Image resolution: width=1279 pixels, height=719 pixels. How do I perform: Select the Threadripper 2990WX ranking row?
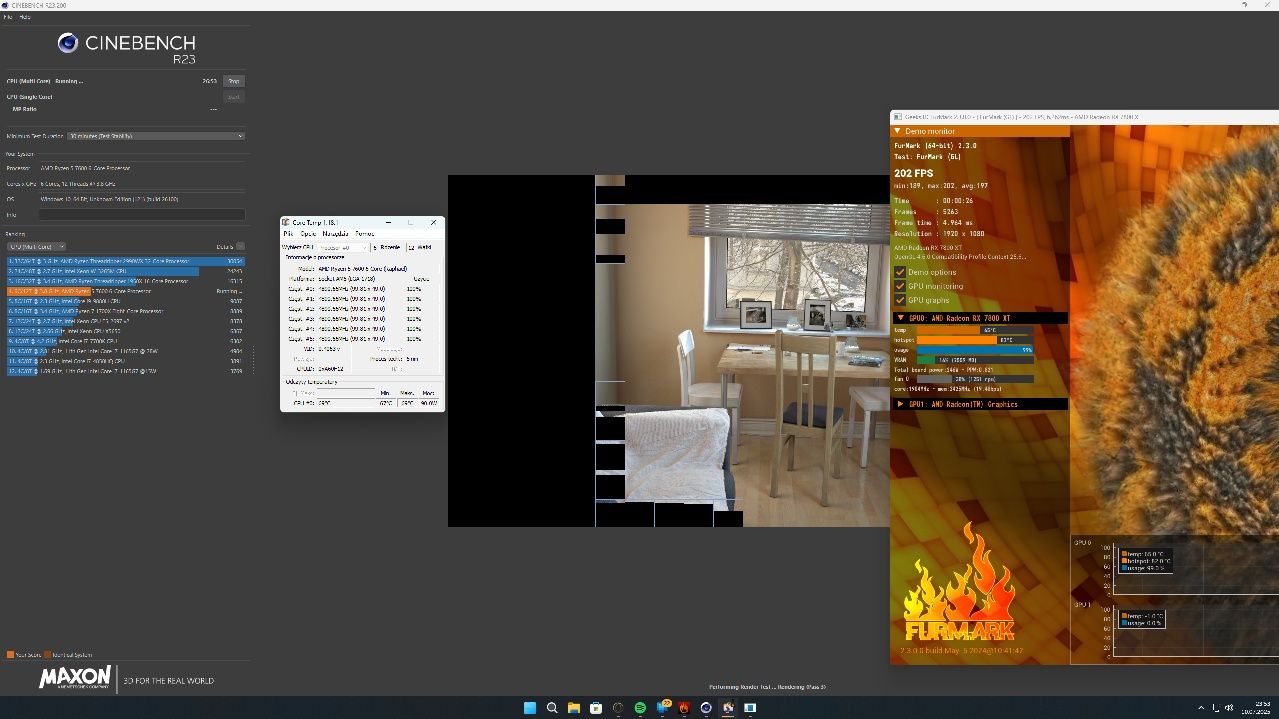point(125,261)
